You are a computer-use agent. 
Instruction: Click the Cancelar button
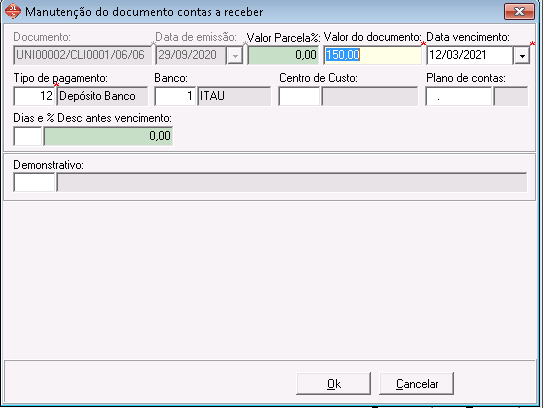click(417, 384)
